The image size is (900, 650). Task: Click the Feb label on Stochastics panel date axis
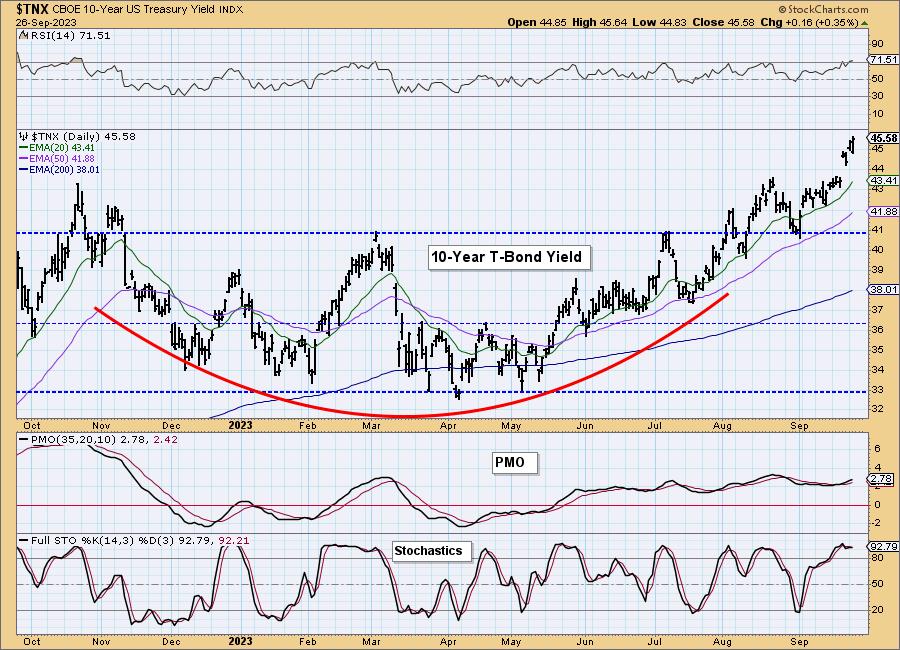(308, 641)
